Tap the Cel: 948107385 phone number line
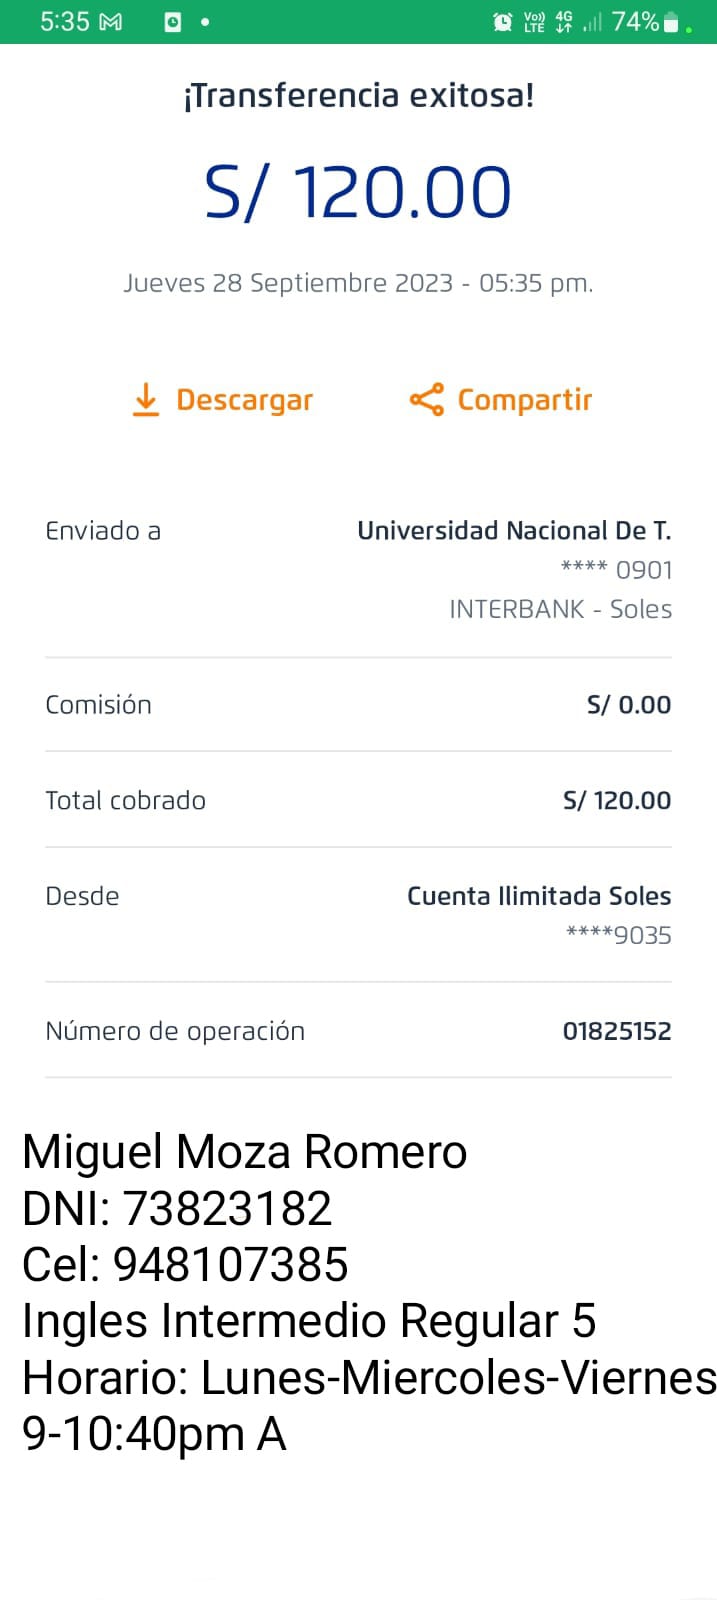This screenshot has width=717, height=1600. pos(185,1264)
